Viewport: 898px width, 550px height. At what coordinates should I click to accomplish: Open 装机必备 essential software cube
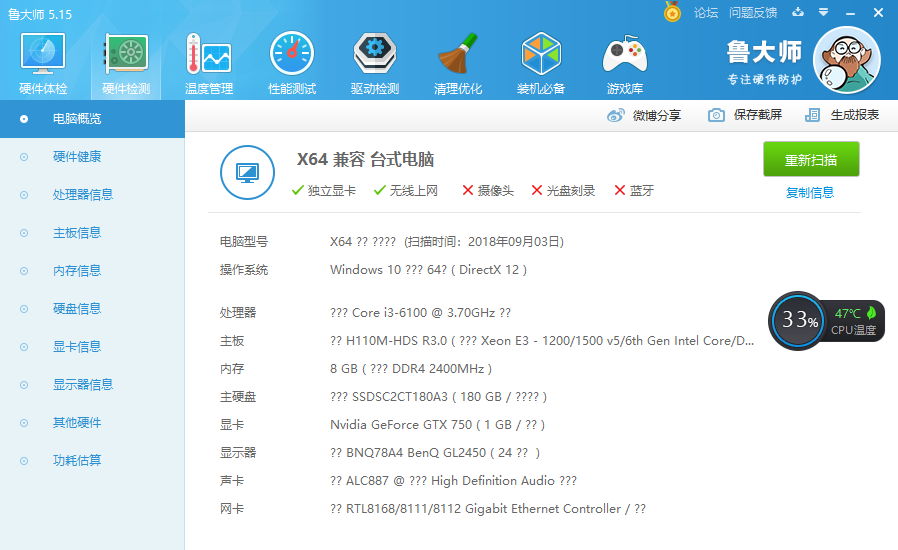(x=541, y=64)
